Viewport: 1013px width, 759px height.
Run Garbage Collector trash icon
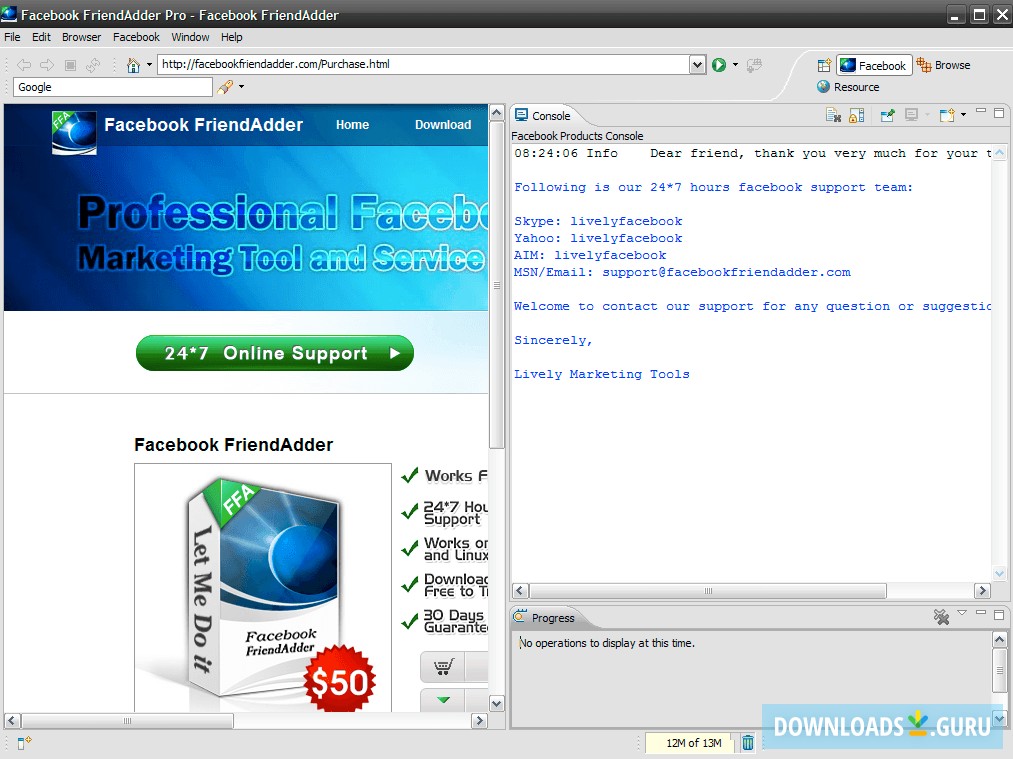[747, 743]
